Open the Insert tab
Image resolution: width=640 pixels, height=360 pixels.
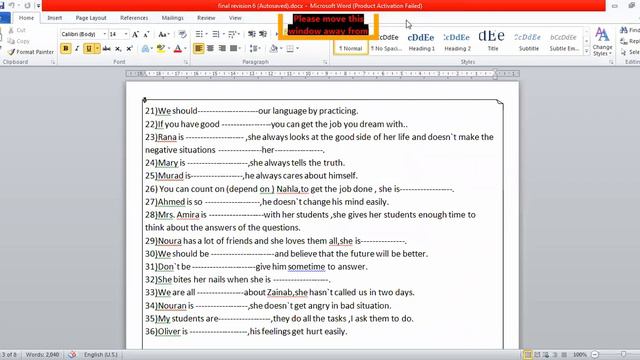pos(55,18)
